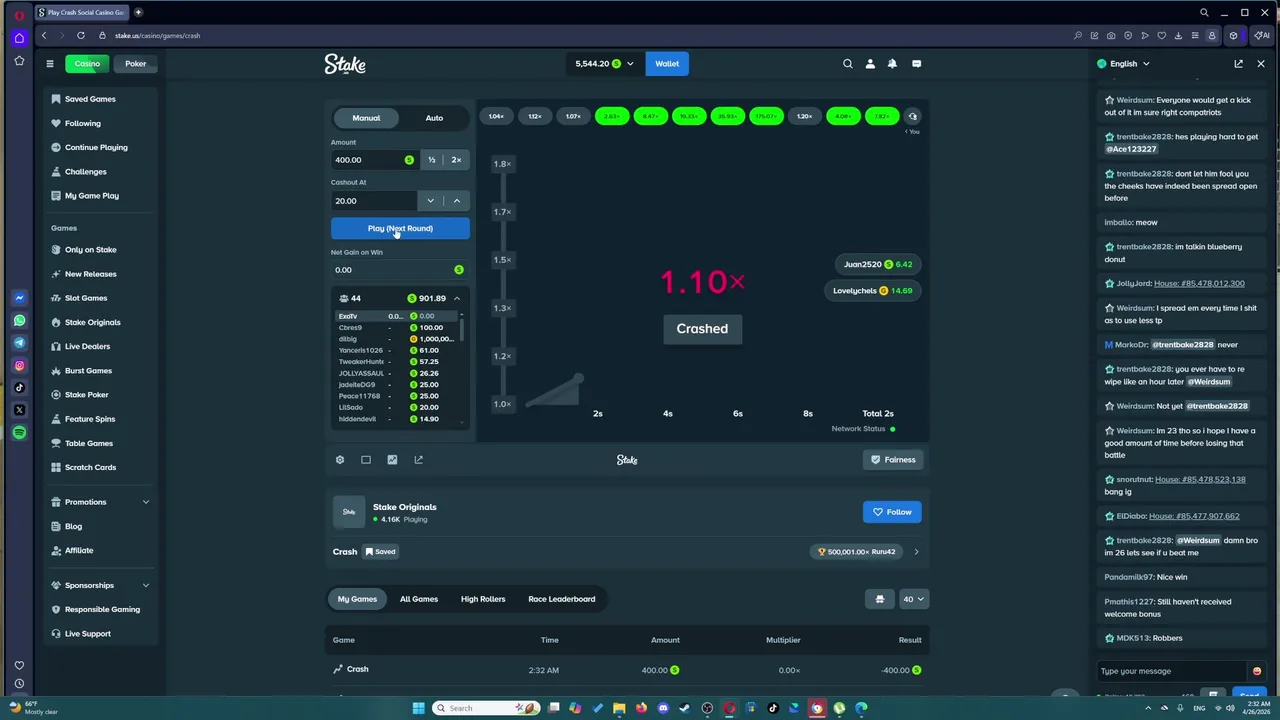Open the hamburger menu icon

pos(49,64)
